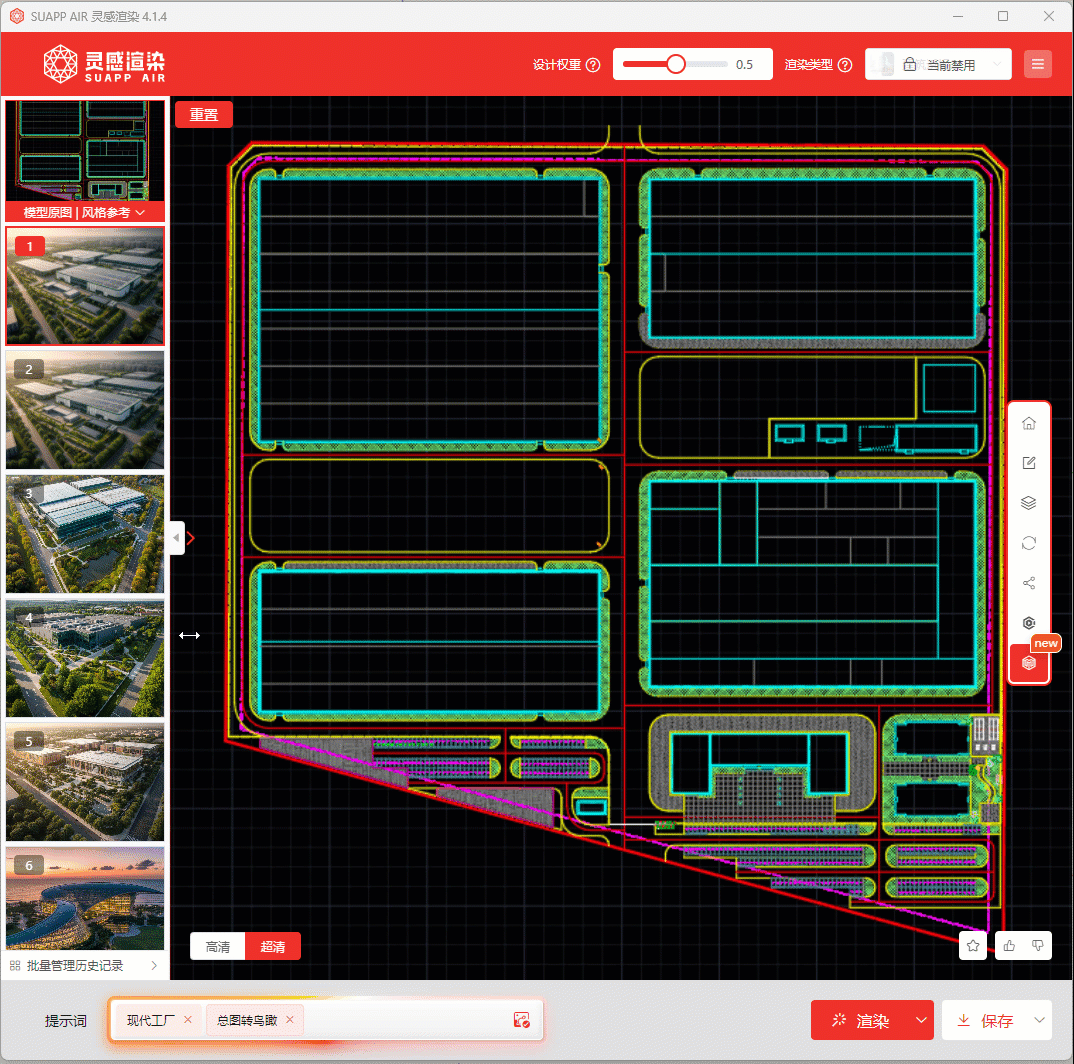The image size is (1074, 1064).
Task: Select render thumbnail number 3
Action: (x=85, y=534)
